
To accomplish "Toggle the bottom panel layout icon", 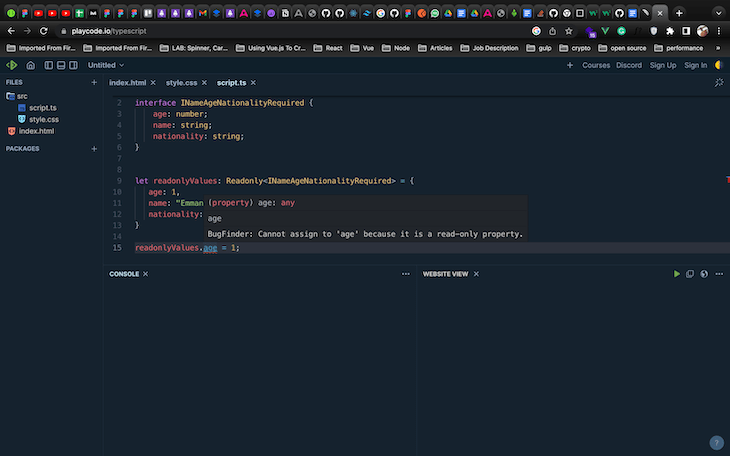I will 61,65.
